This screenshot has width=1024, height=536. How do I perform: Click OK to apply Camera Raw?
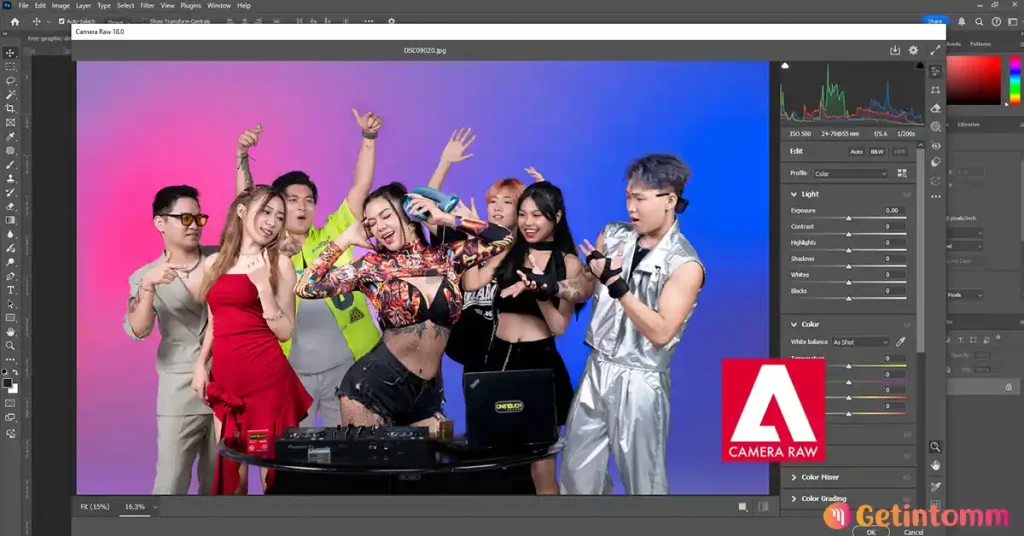tap(871, 531)
